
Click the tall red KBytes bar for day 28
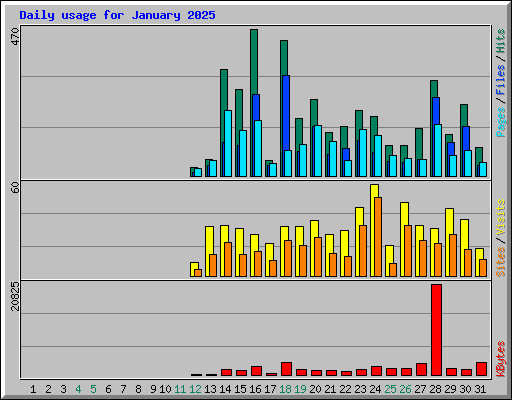click(436, 330)
